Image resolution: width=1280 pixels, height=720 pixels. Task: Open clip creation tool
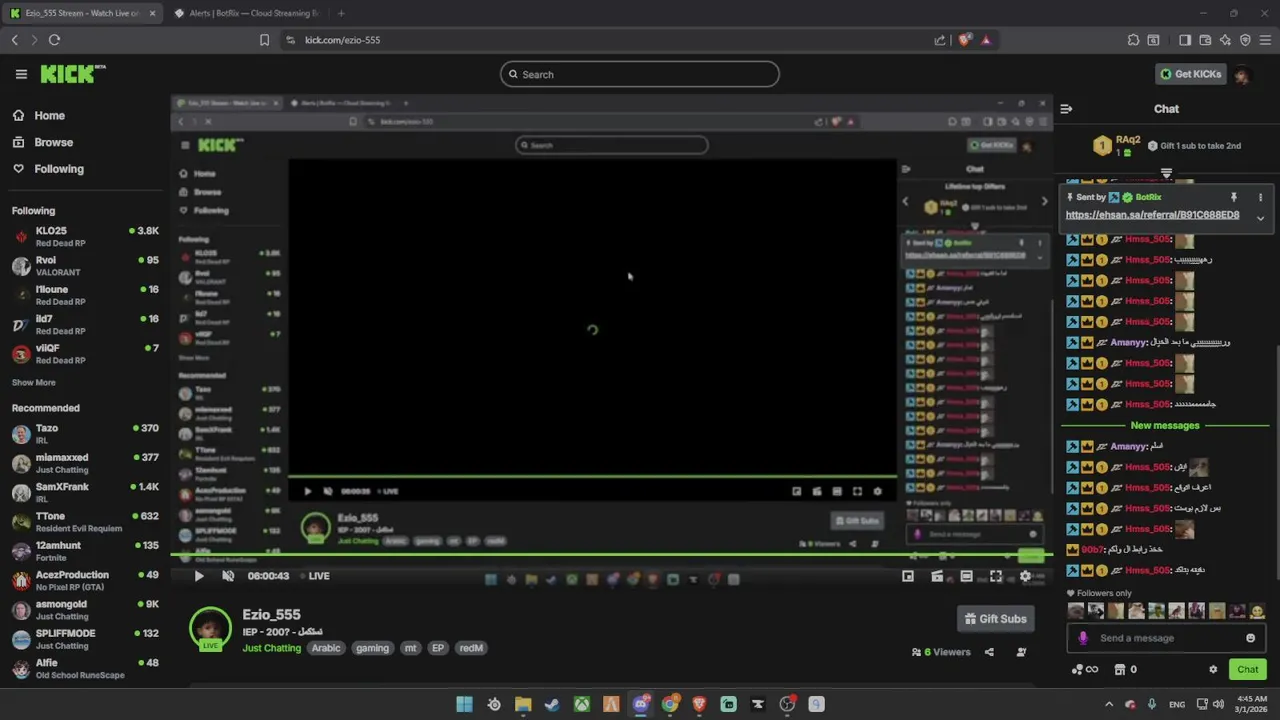pyautogui.click(x=937, y=576)
